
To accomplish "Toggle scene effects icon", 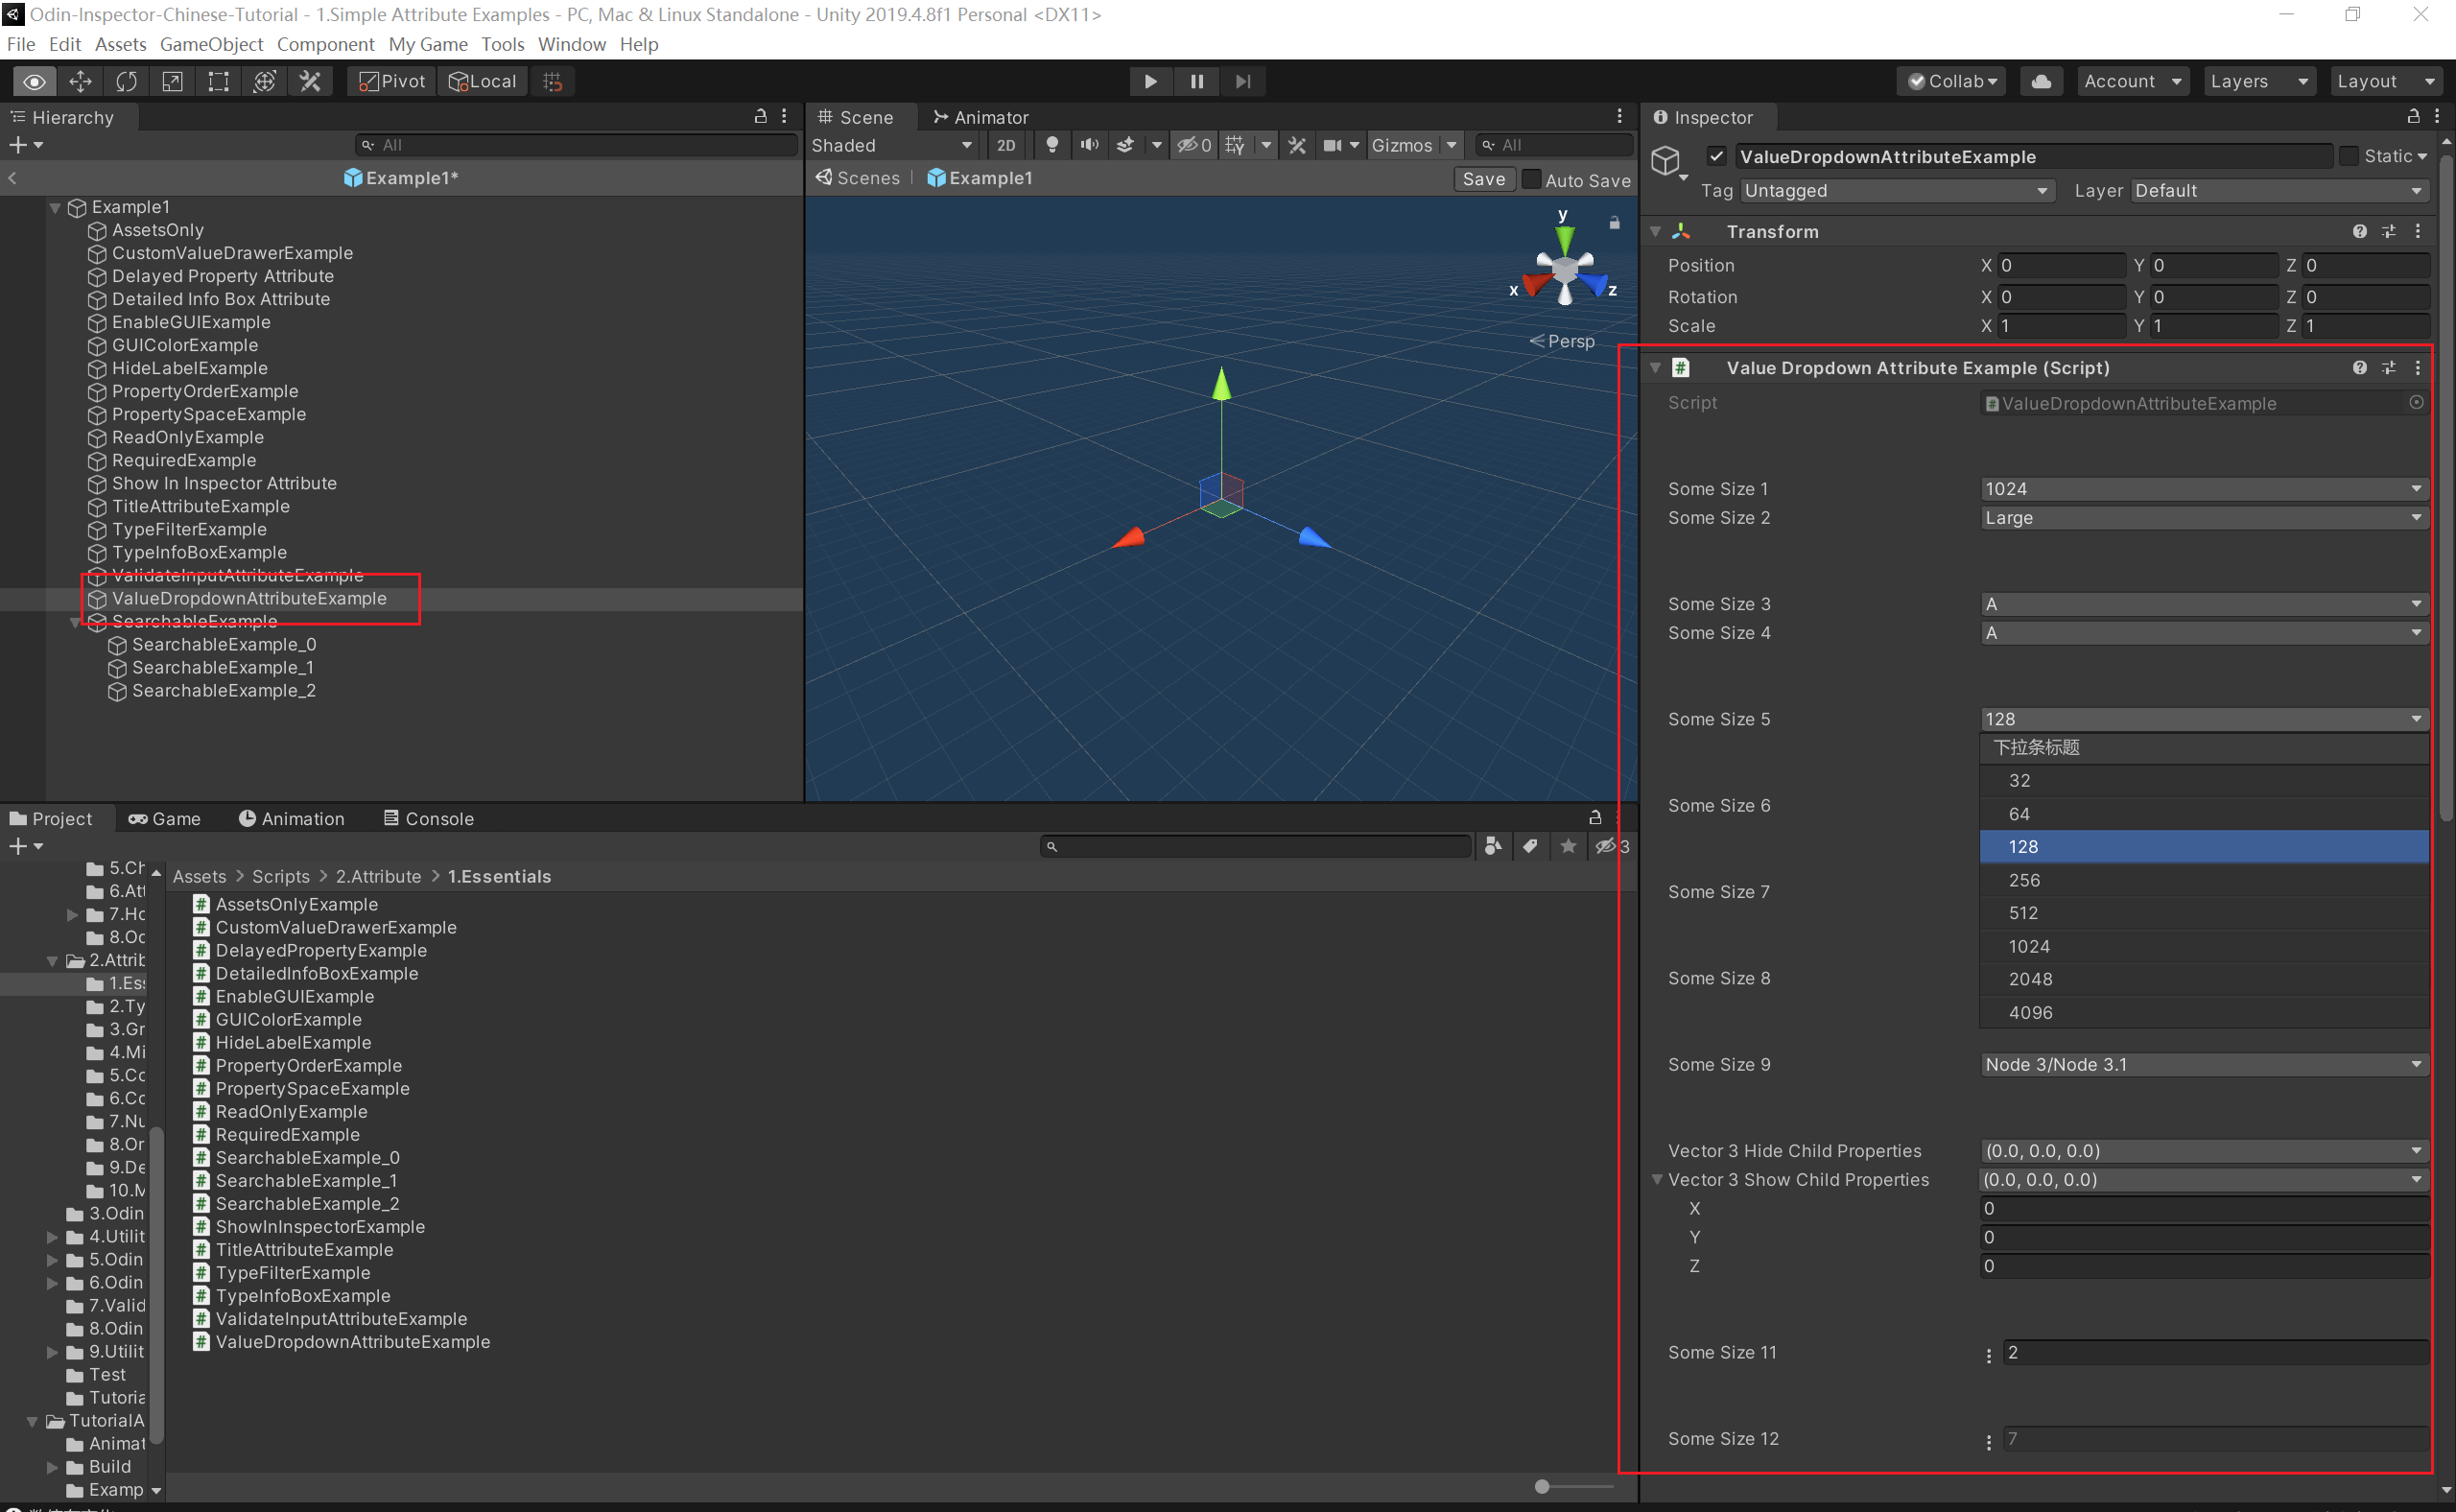I will (1125, 145).
